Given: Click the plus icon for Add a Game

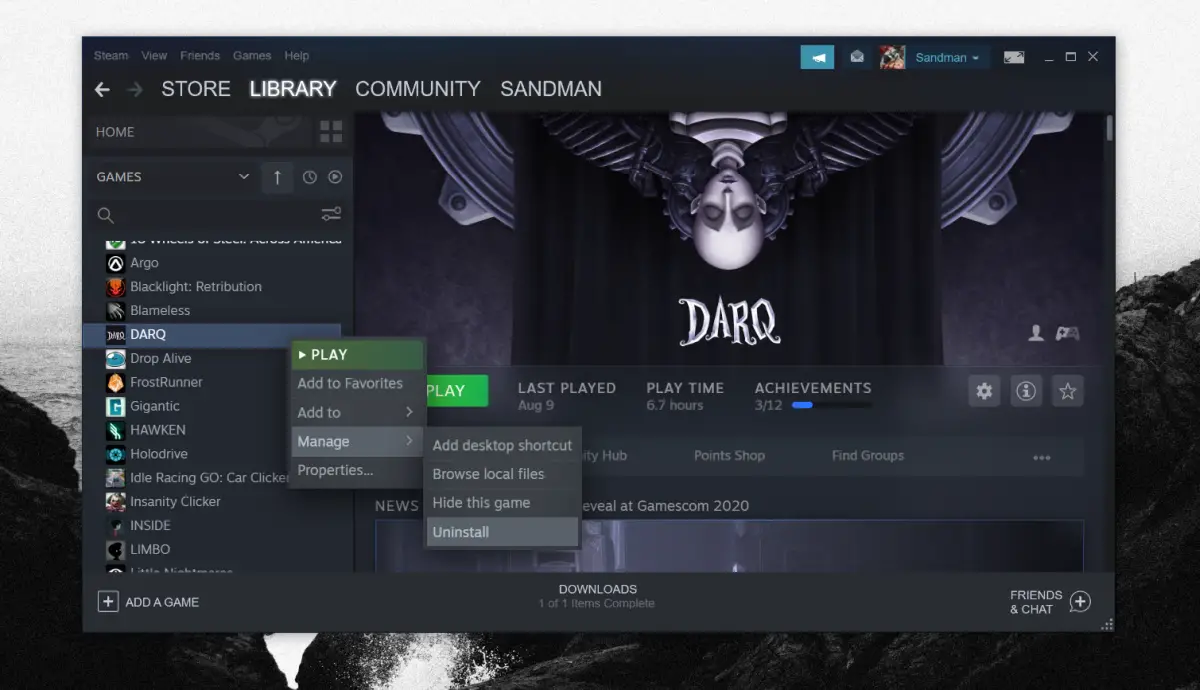Looking at the screenshot, I should pyautogui.click(x=107, y=602).
